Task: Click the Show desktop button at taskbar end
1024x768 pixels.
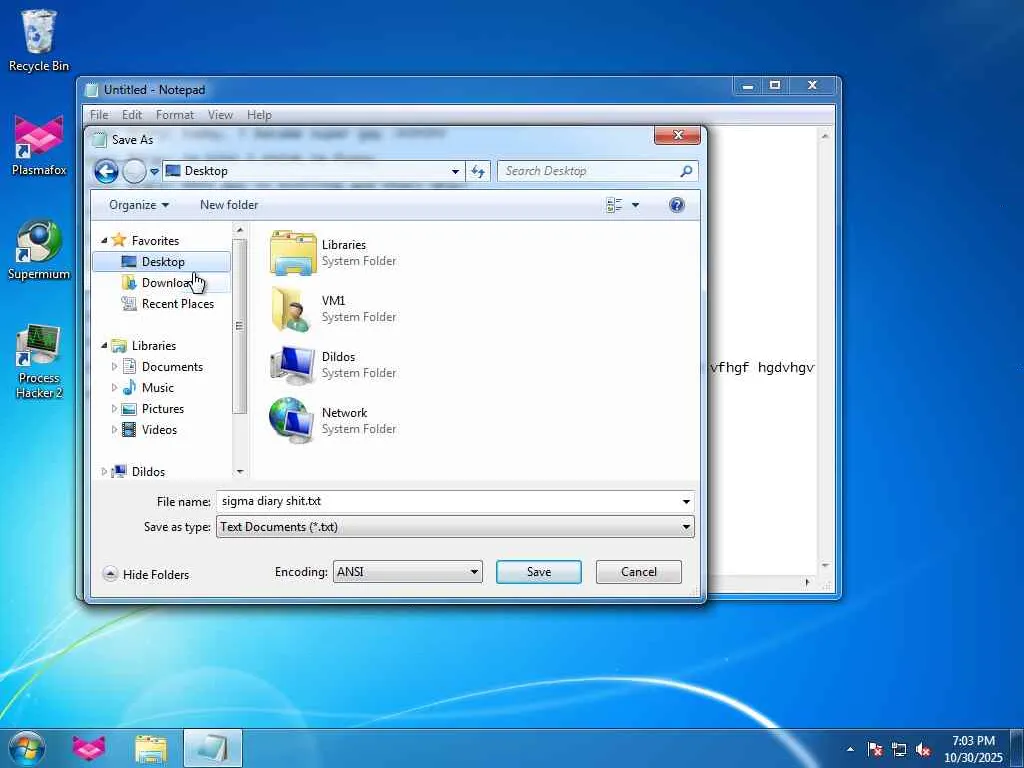Action: click(1017, 748)
